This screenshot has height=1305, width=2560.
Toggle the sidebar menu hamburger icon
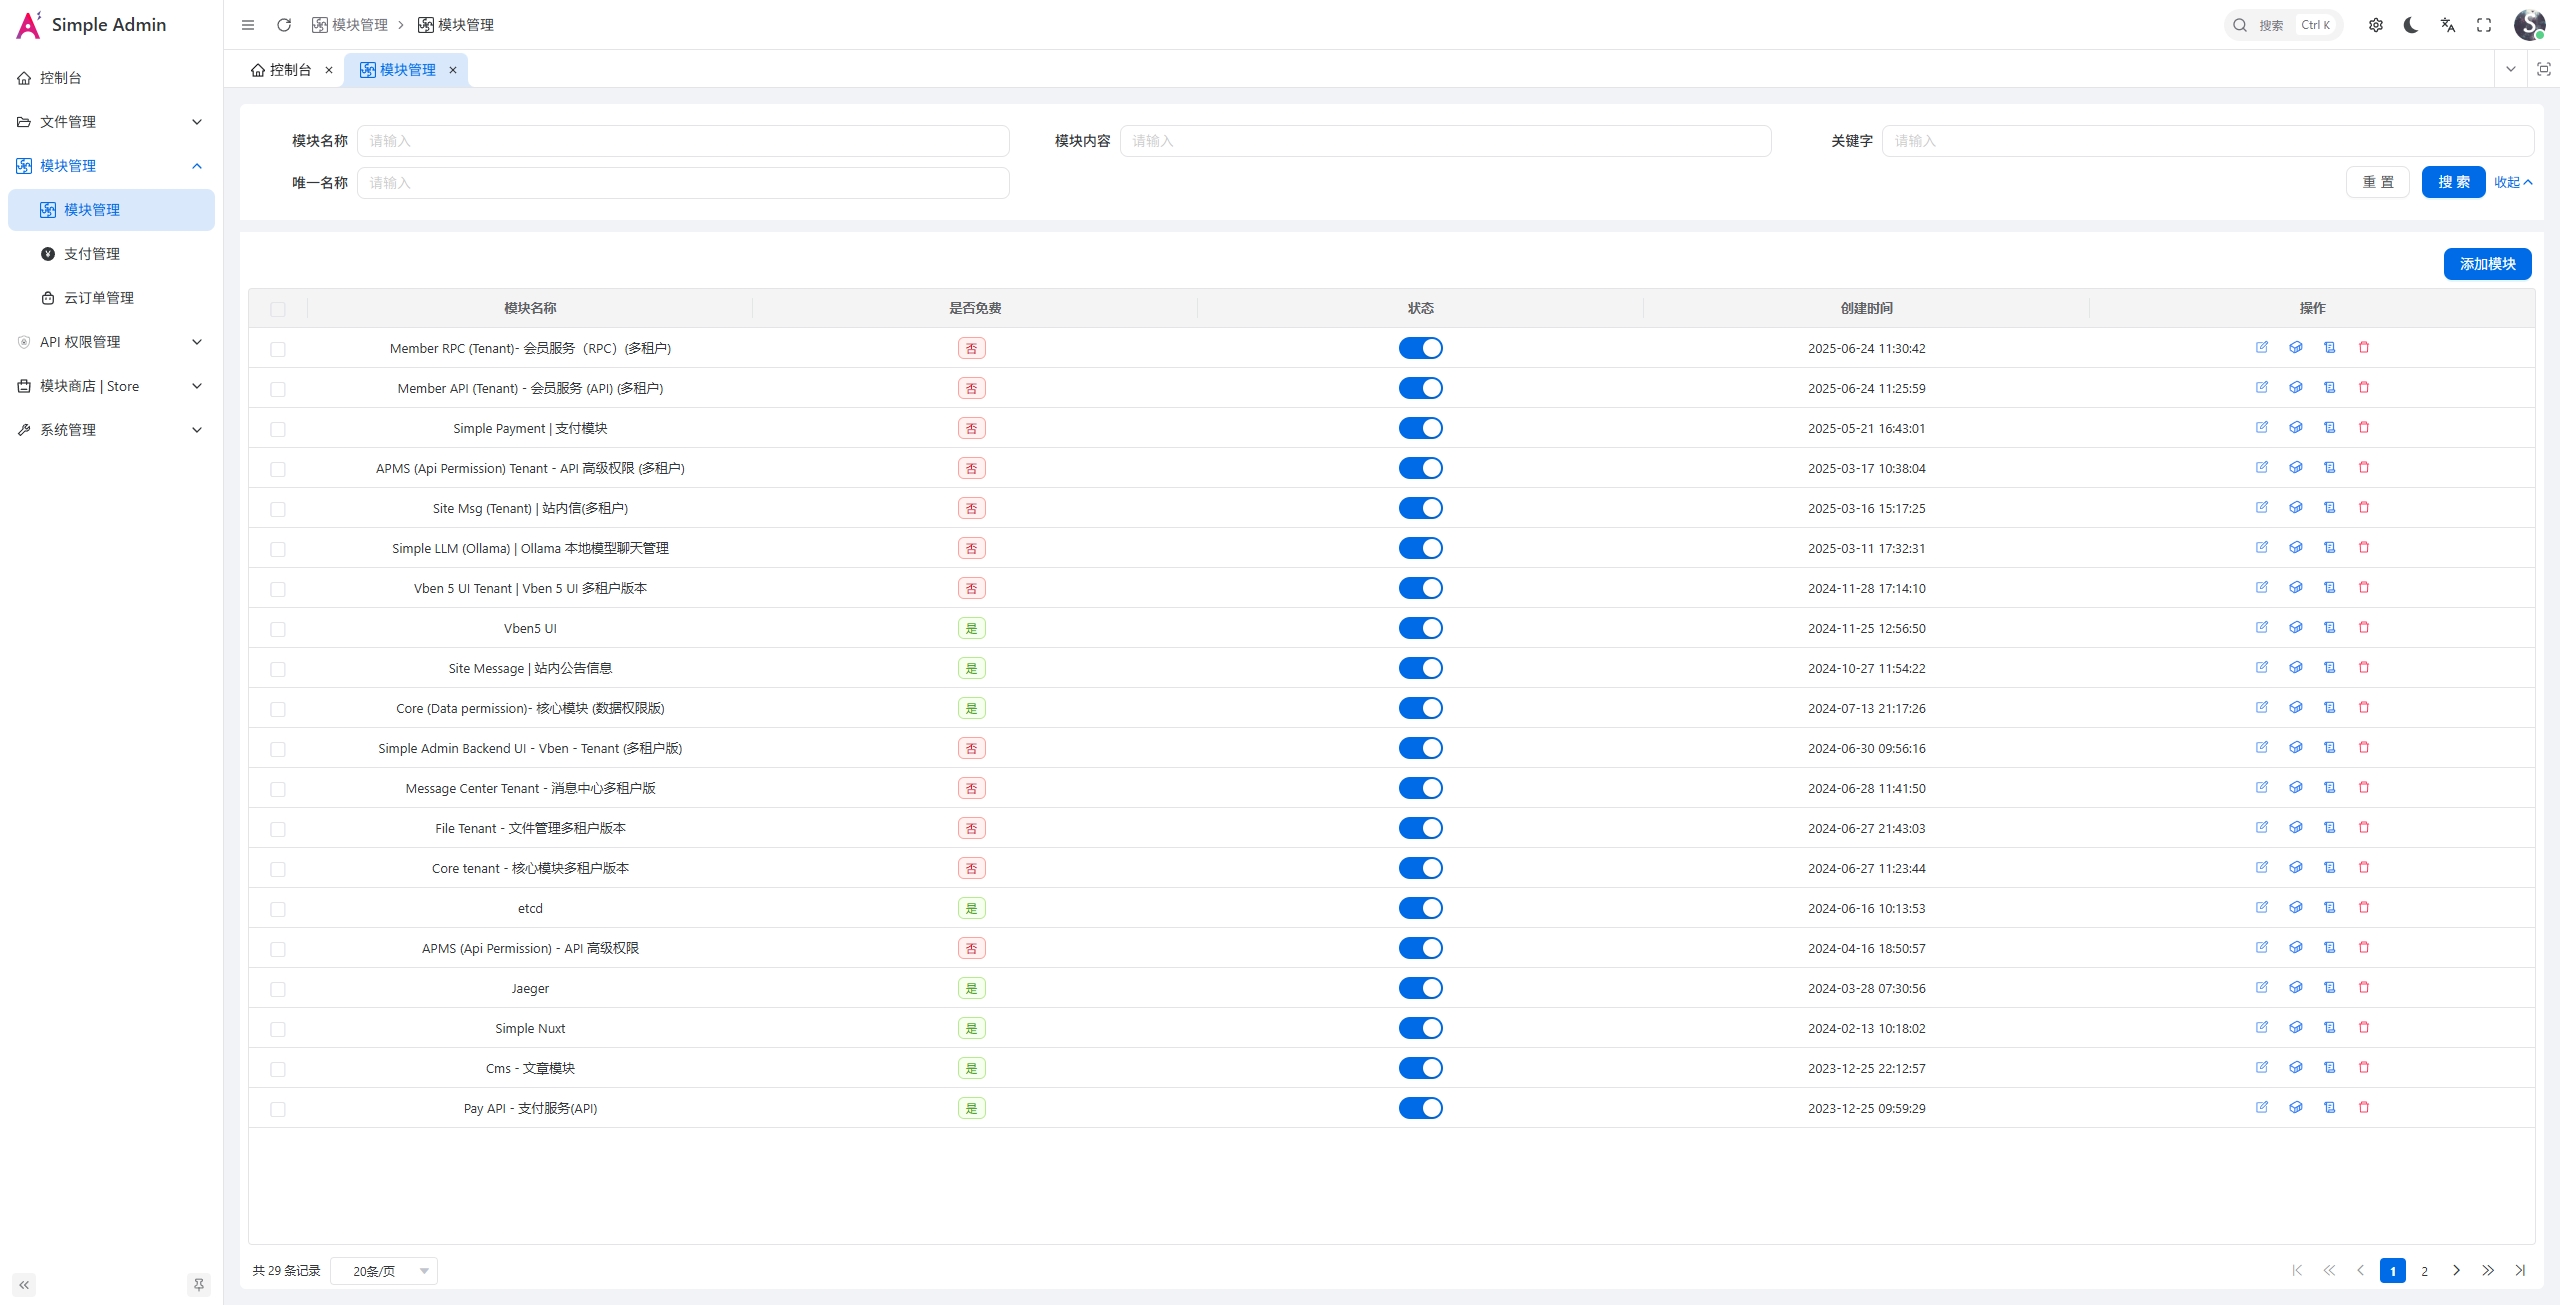click(248, 25)
